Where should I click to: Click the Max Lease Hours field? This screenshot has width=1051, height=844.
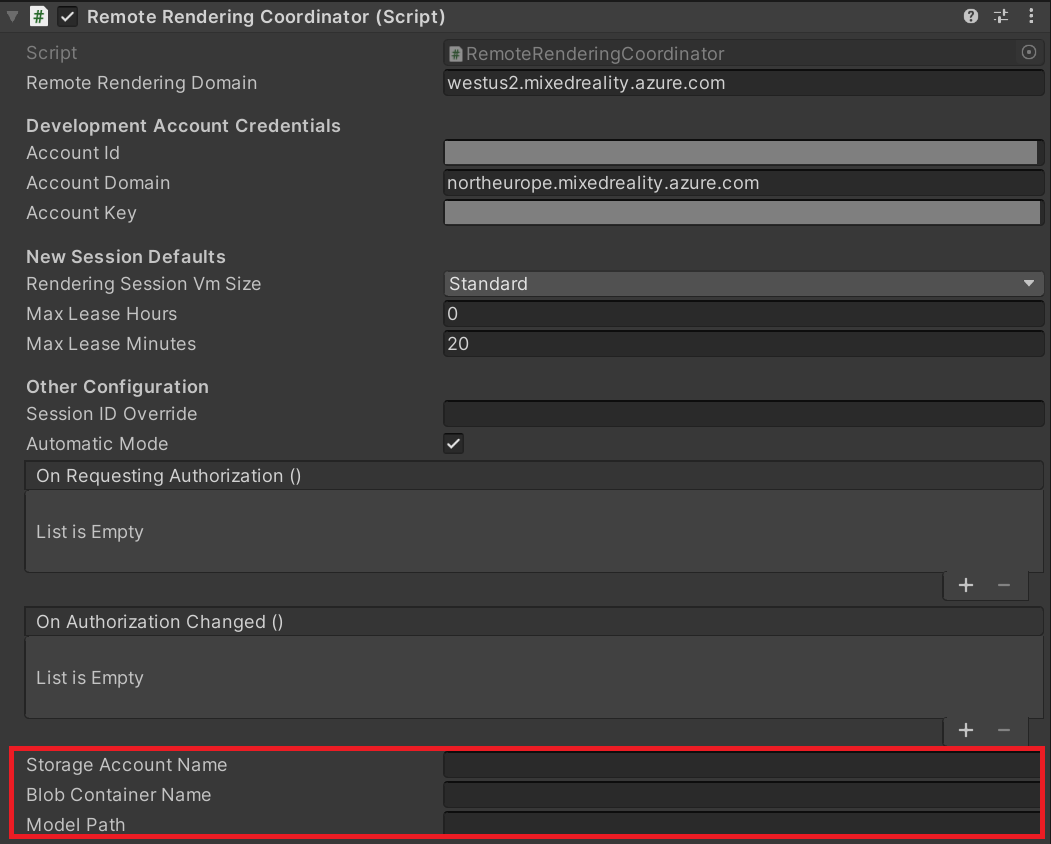743,314
